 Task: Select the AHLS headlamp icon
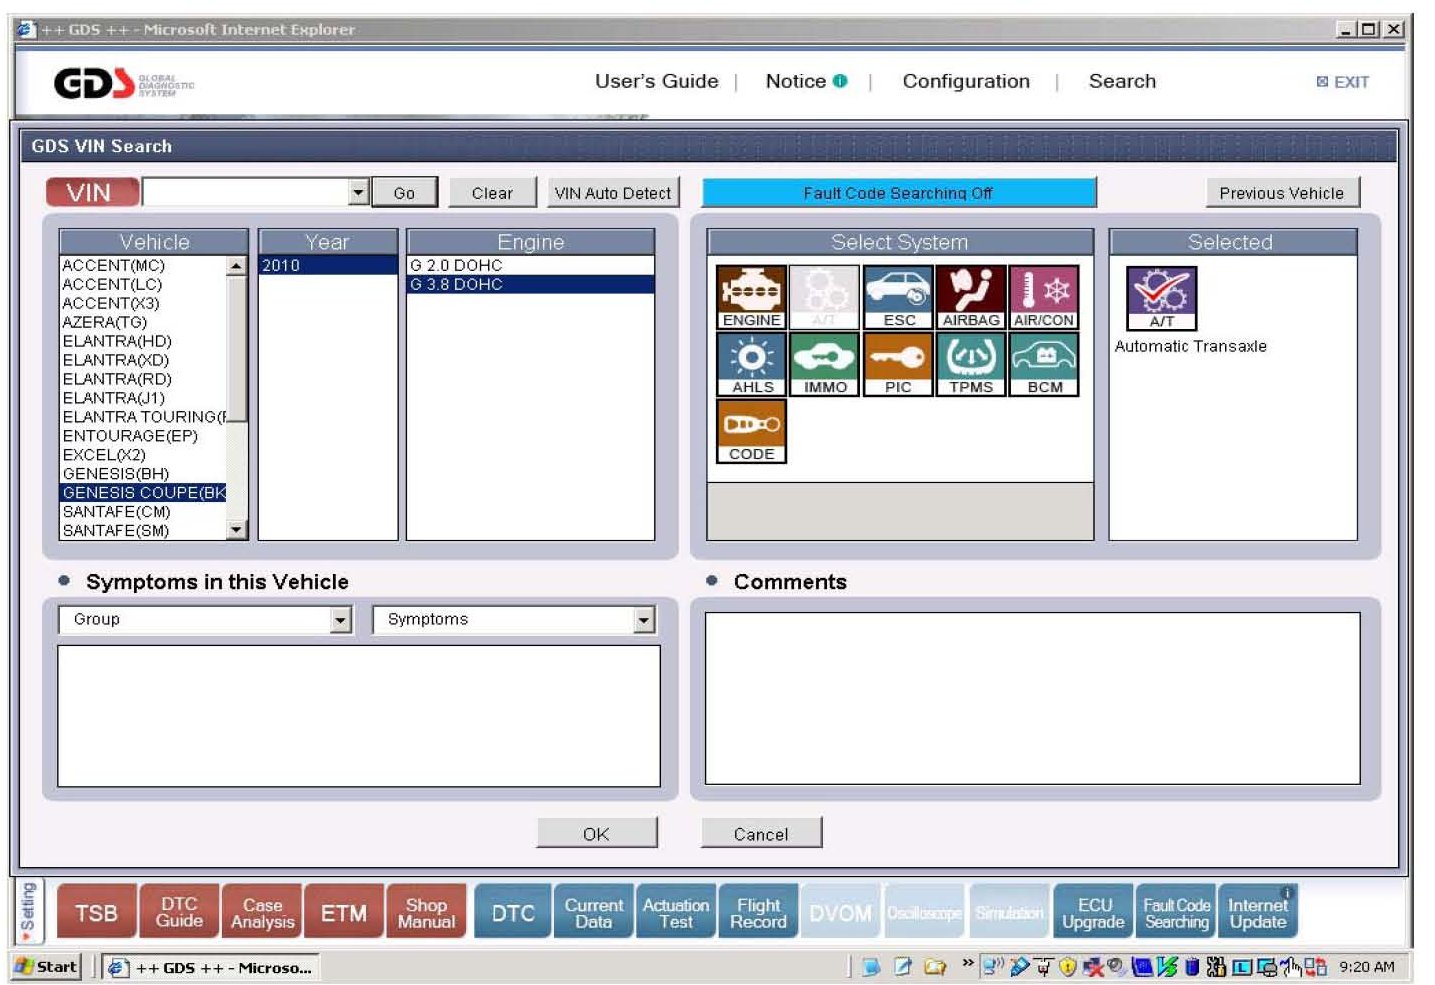752,364
